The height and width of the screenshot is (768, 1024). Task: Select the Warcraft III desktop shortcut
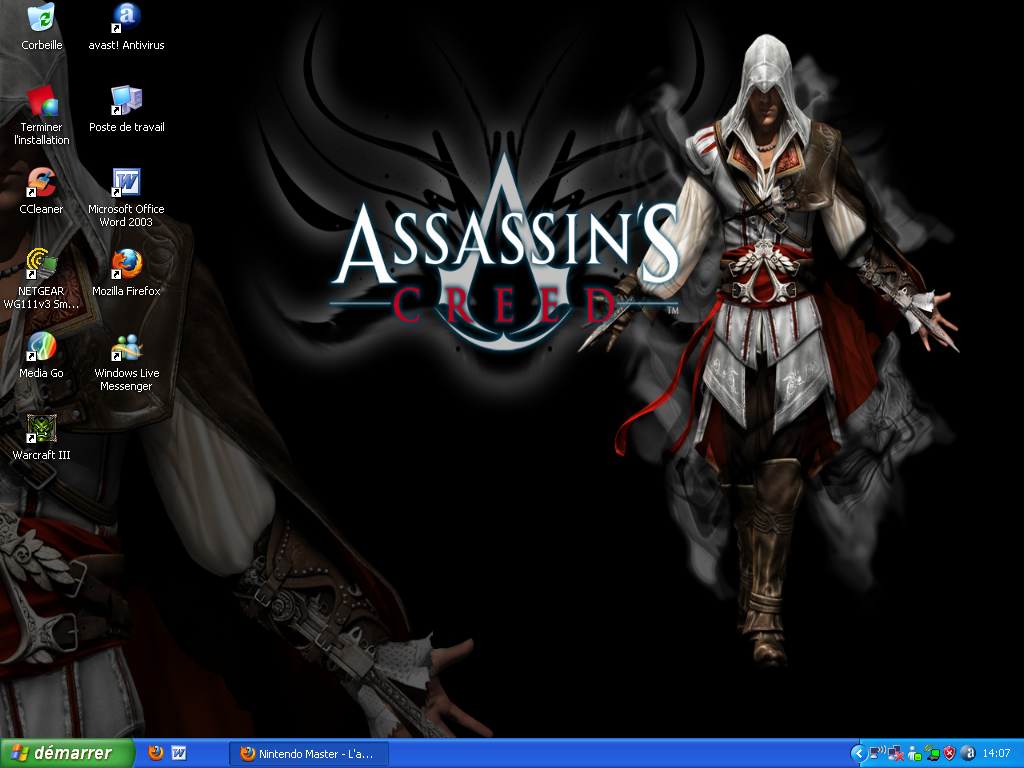tap(42, 437)
